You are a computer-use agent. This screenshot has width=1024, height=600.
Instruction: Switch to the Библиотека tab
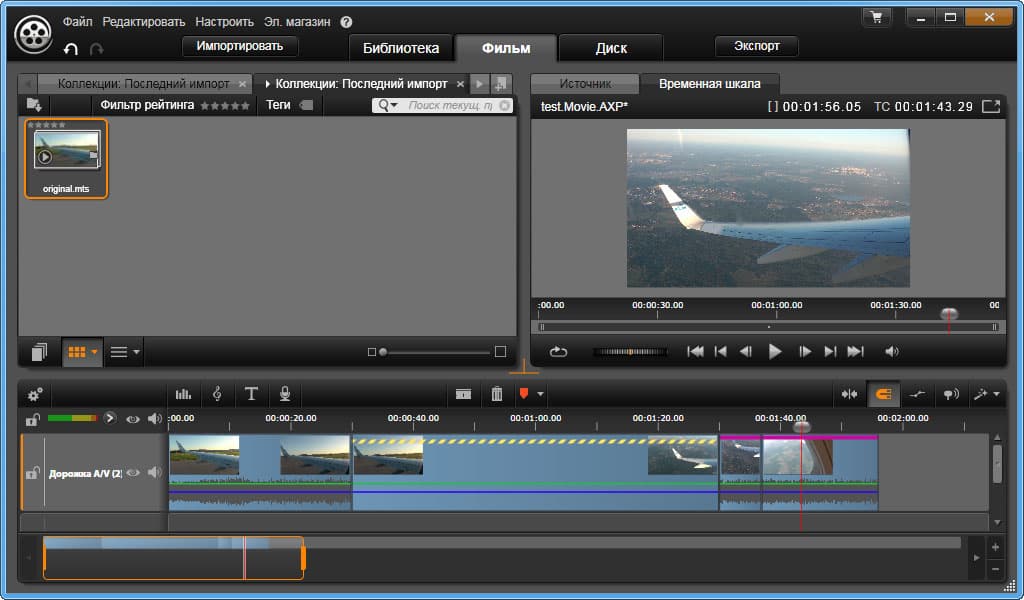[400, 47]
